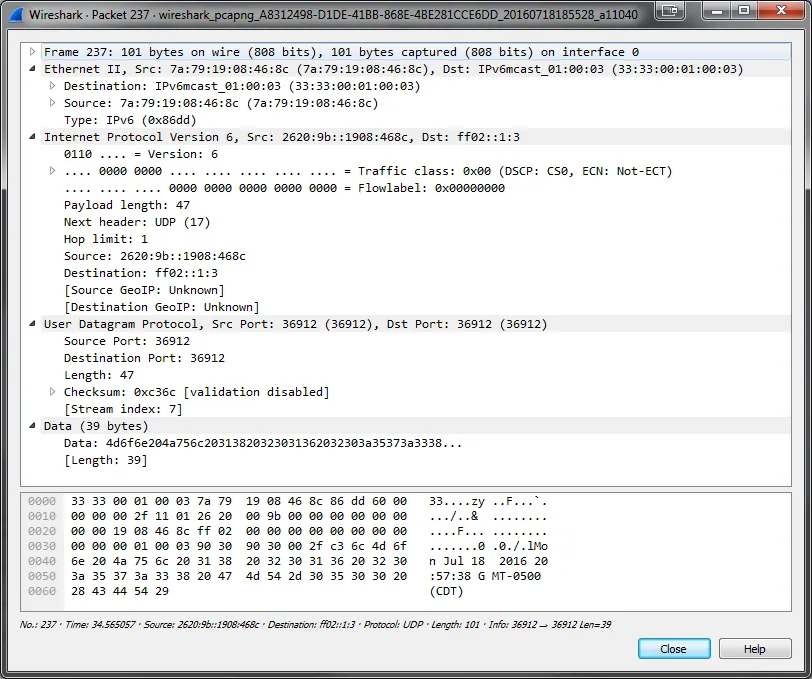Click ASCII text 'n Jul 18' in byte pane
This screenshot has height=679, width=812.
[x=457, y=561]
